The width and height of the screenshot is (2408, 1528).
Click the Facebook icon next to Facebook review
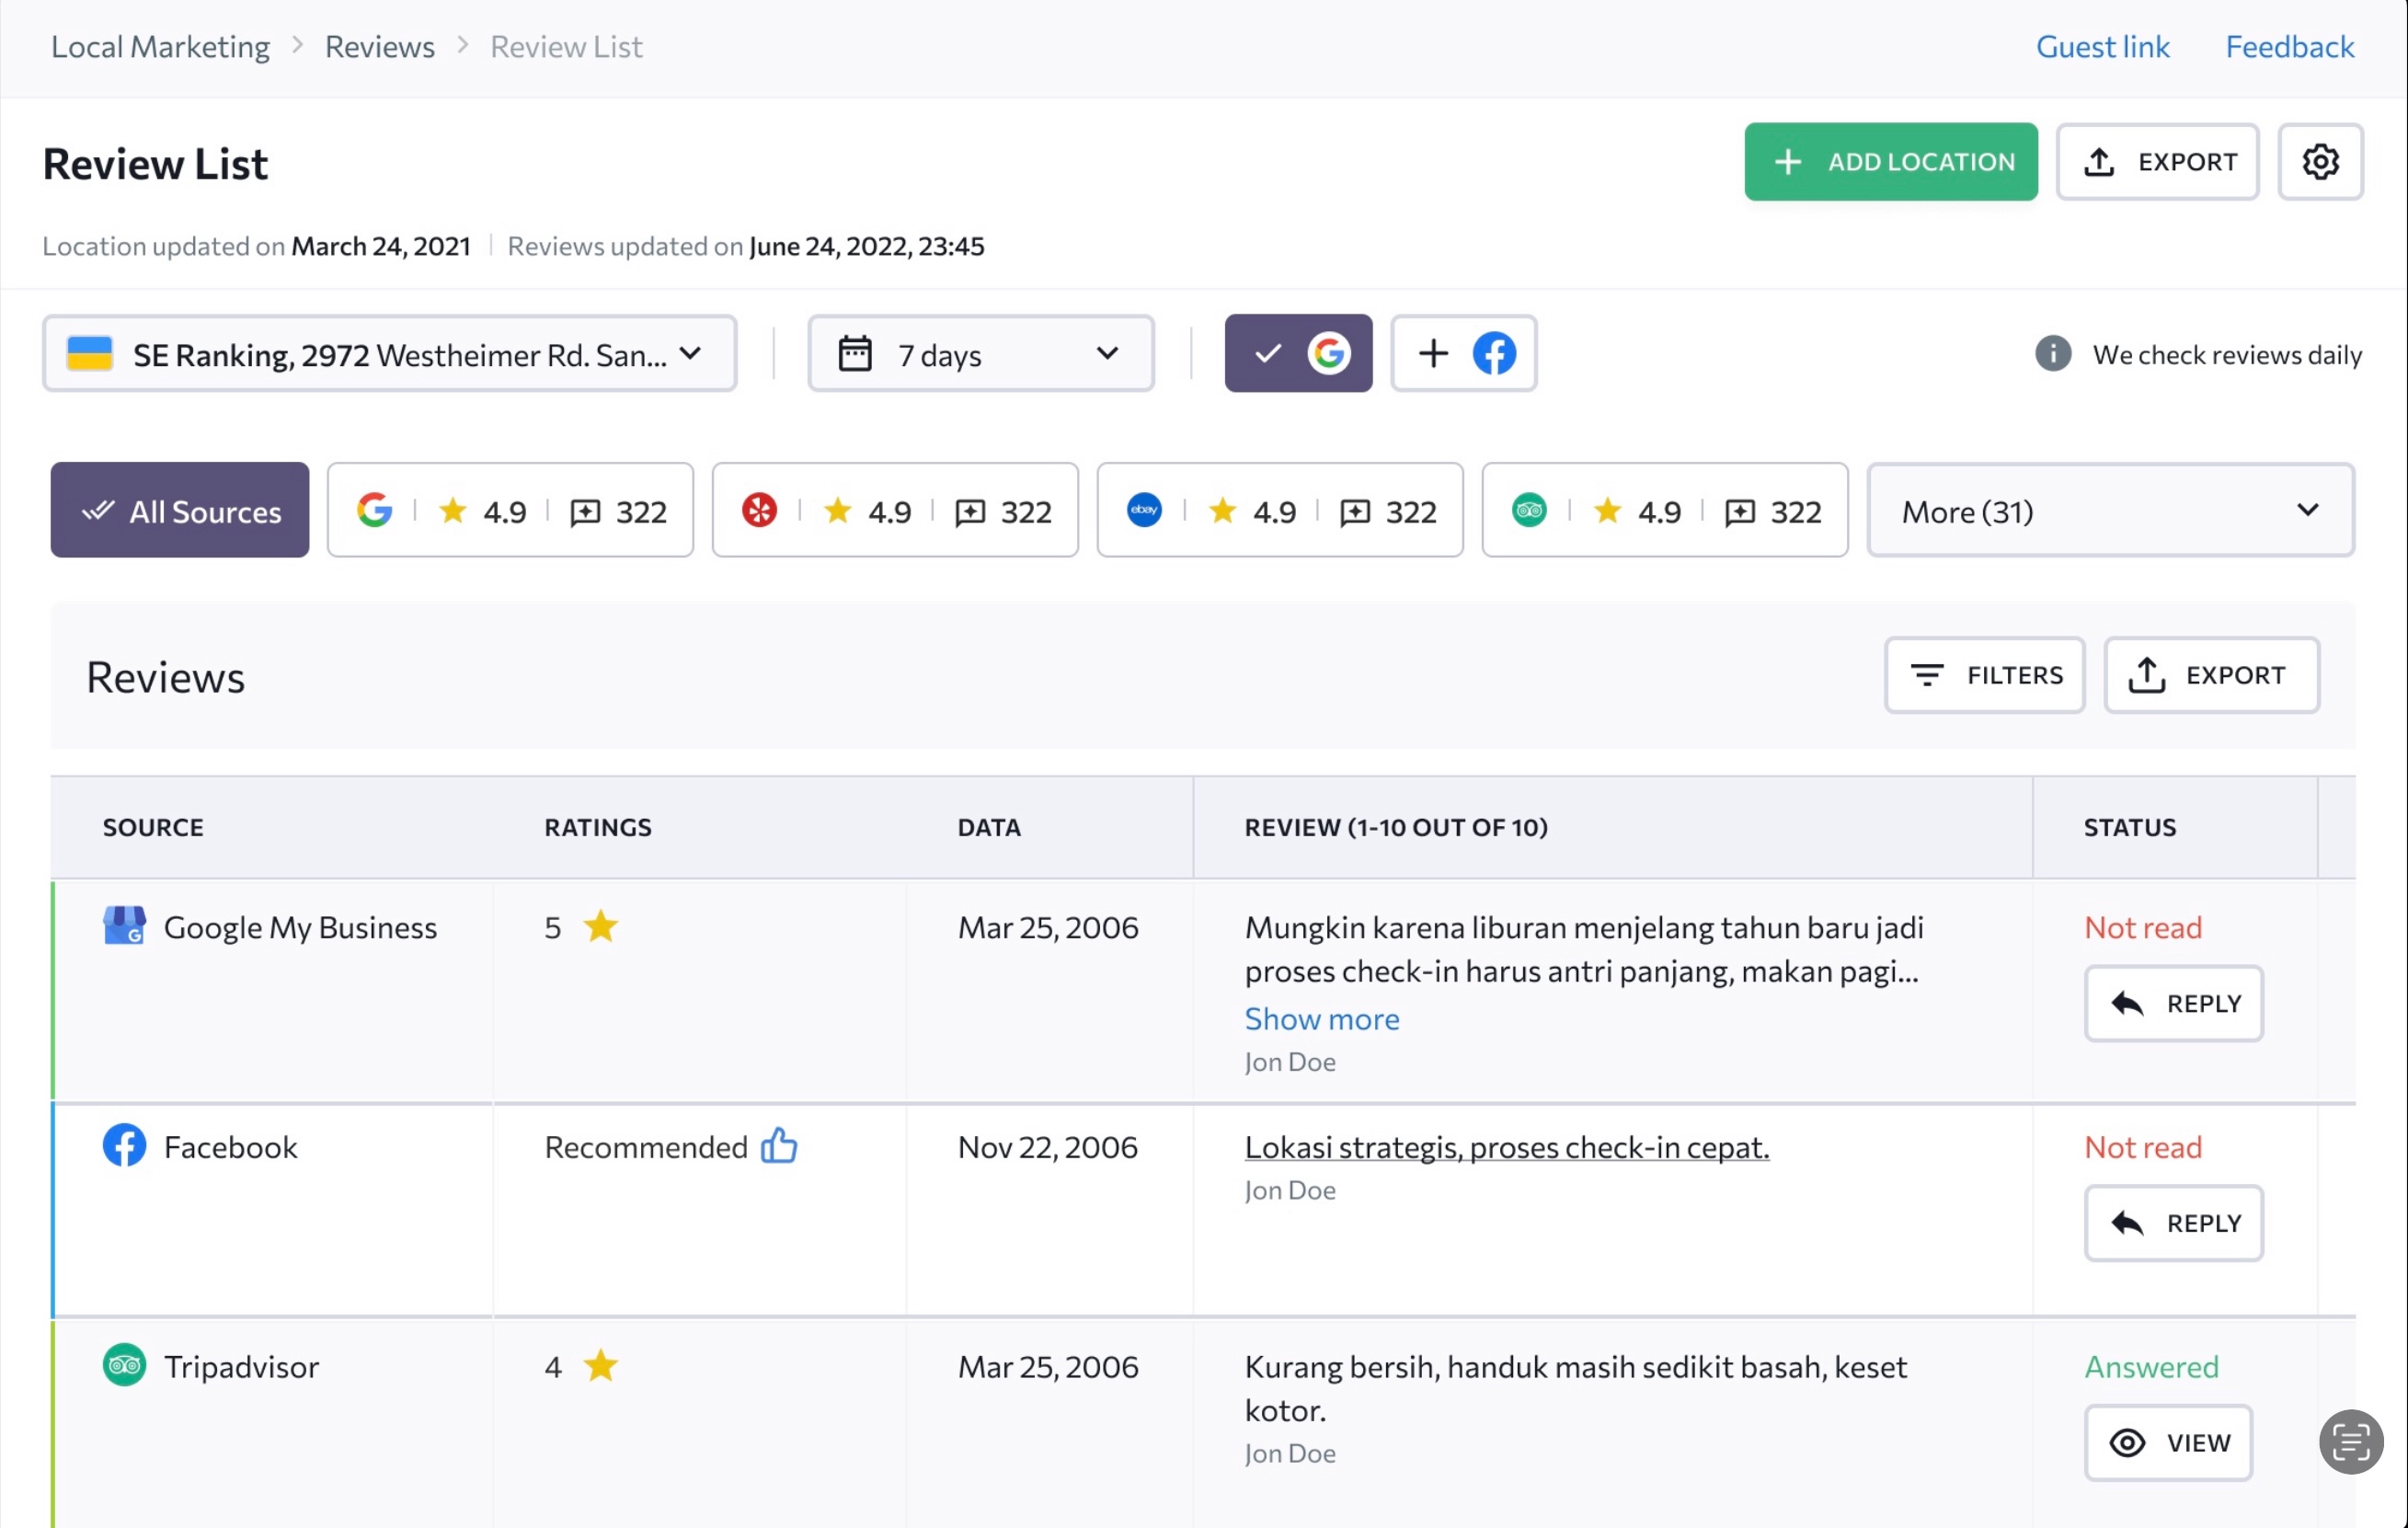pyautogui.click(x=124, y=1146)
